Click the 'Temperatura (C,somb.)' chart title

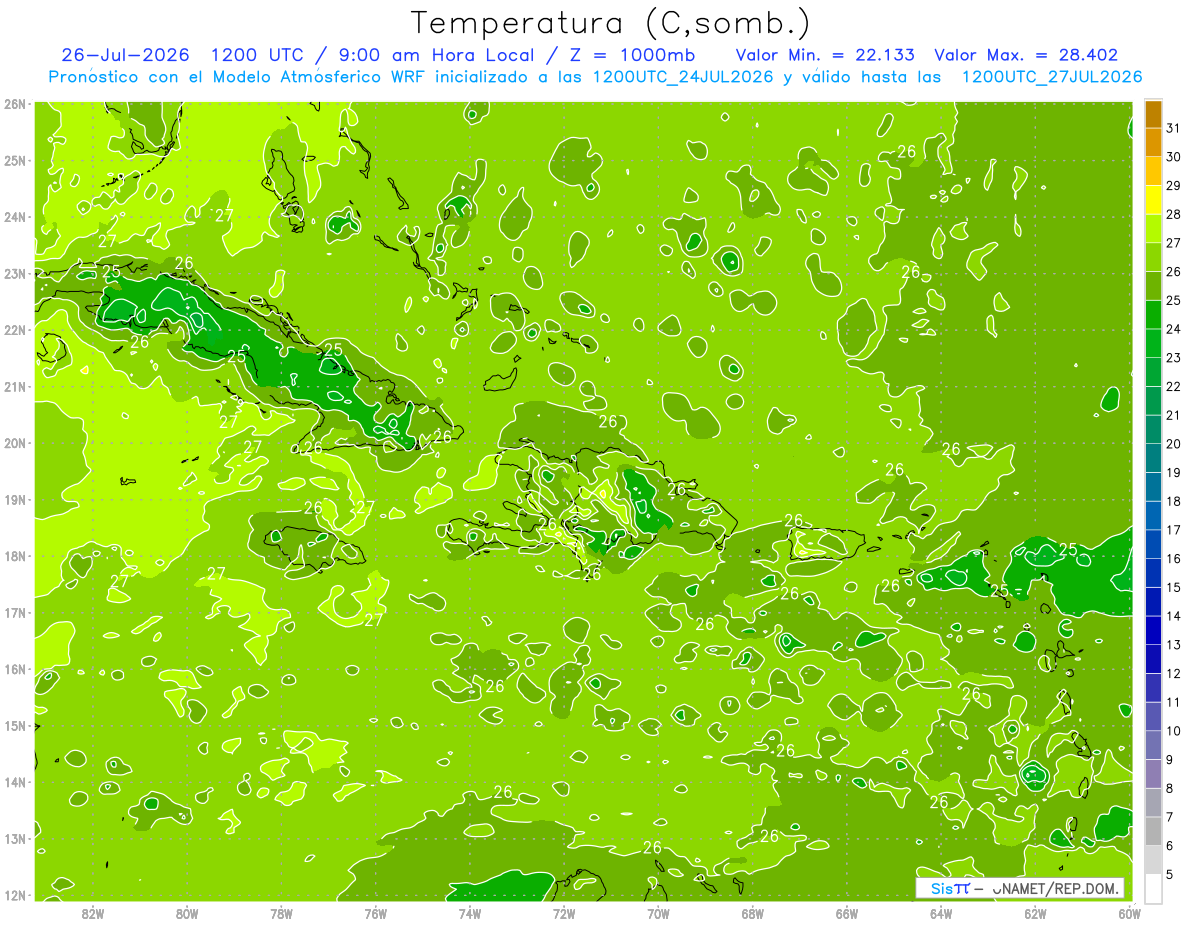(612, 23)
